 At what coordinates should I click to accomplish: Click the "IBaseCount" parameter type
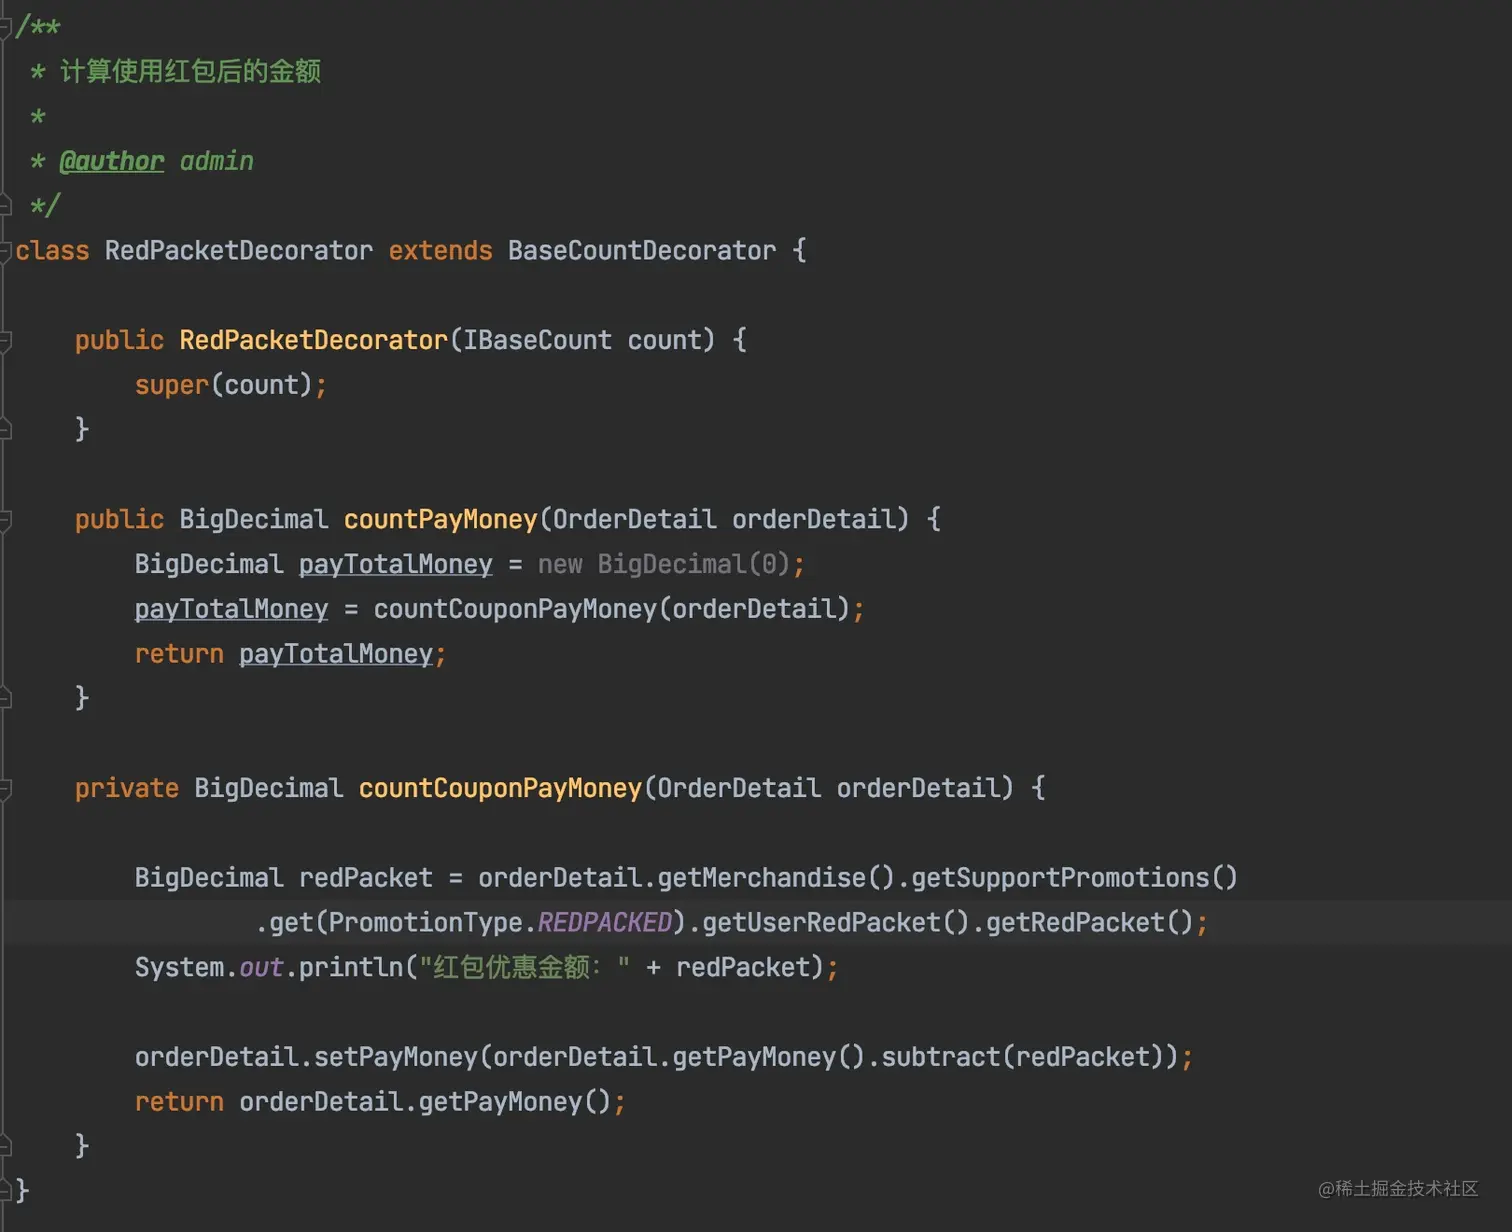tap(537, 340)
